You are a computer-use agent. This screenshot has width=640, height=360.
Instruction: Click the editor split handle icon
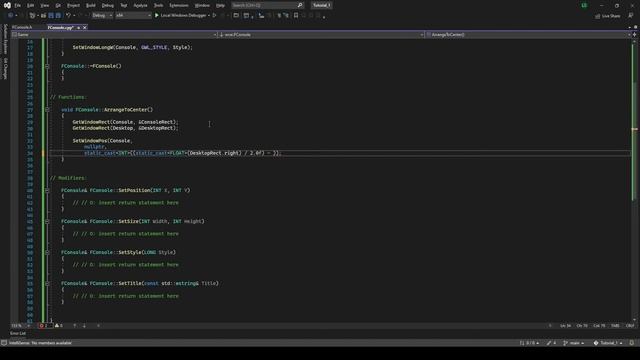coord(634,35)
